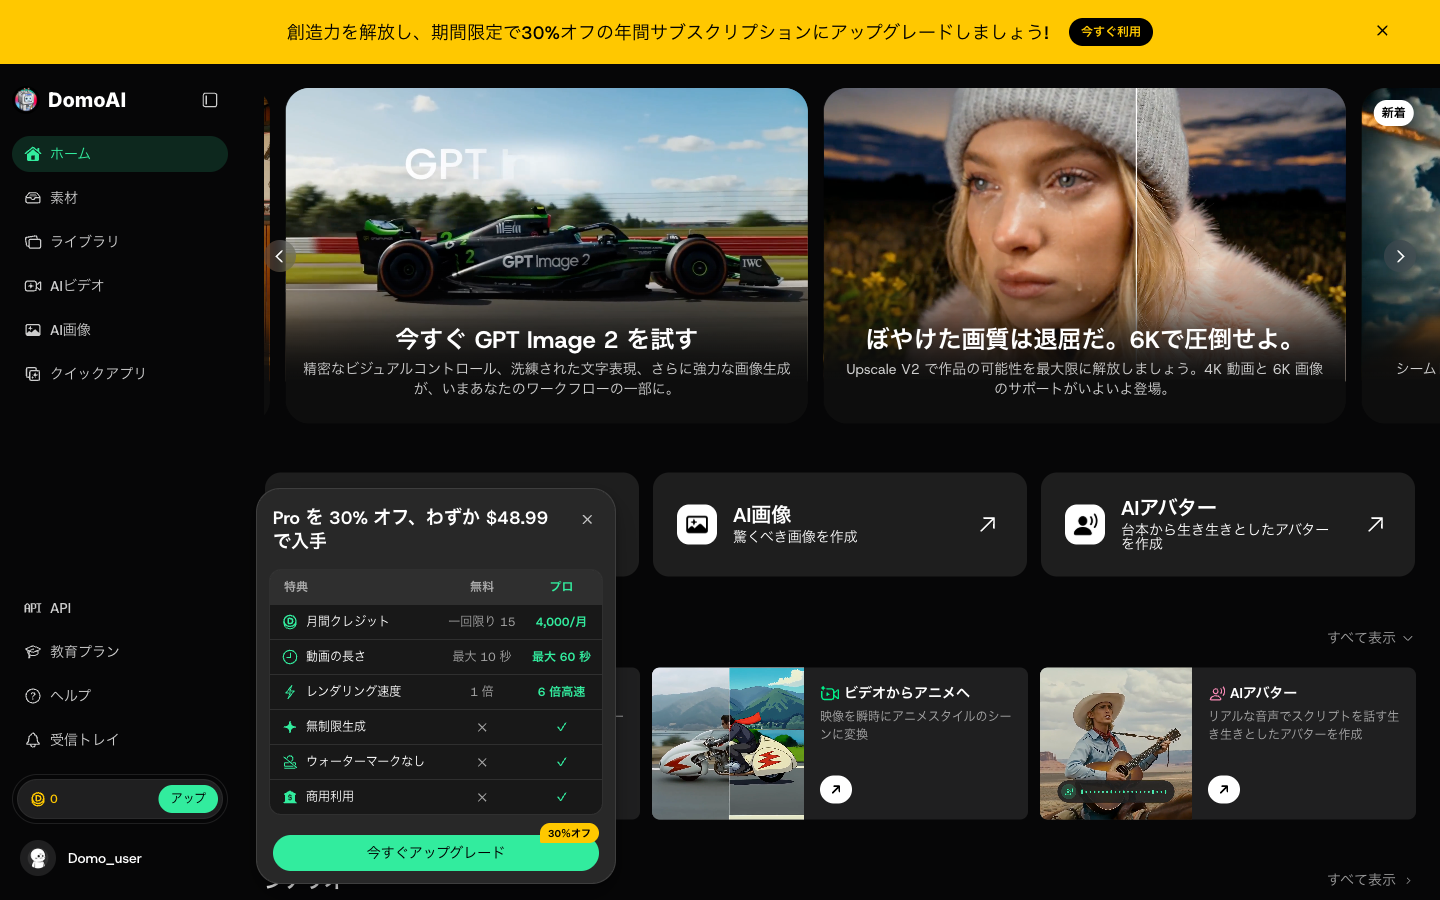
Task: Click the 無料 column header
Action: coord(482,587)
